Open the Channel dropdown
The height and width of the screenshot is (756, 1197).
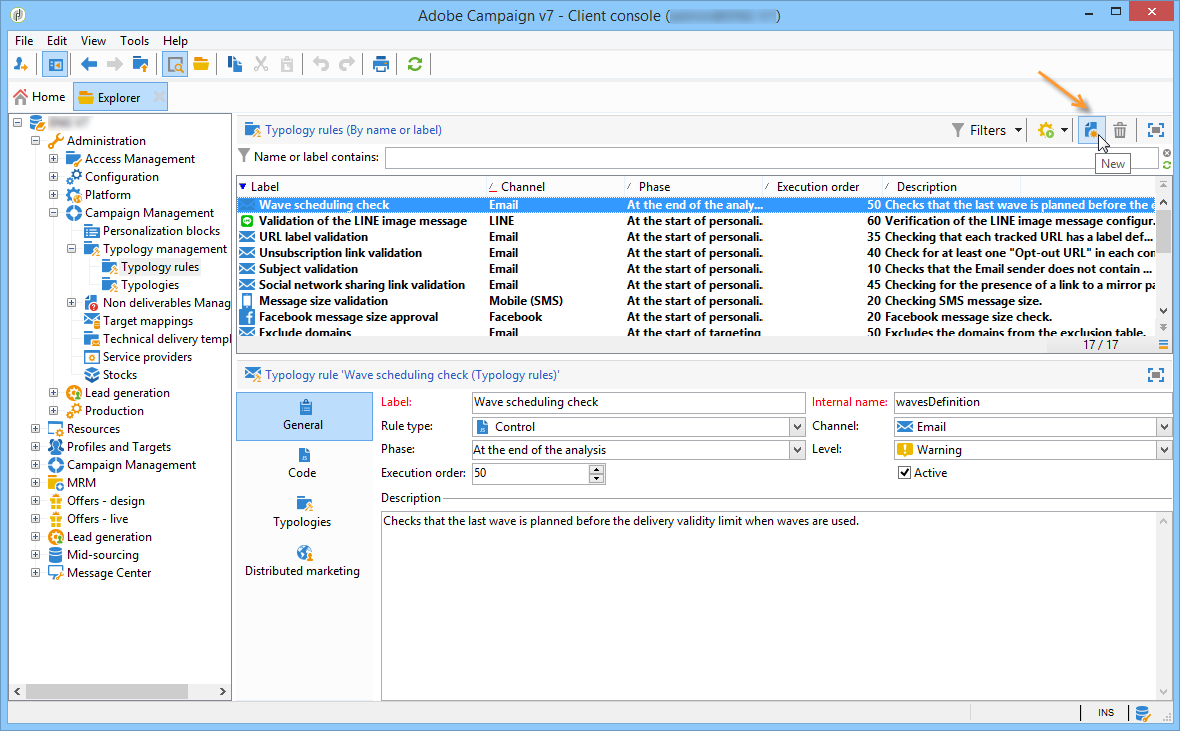point(1164,427)
